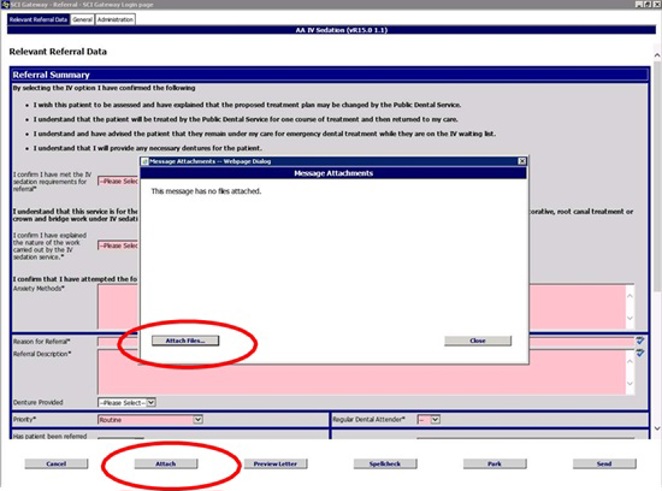Screen dimensions: 662x491
Task: Click the 'Has patient been referred' label
Action: click(50, 436)
